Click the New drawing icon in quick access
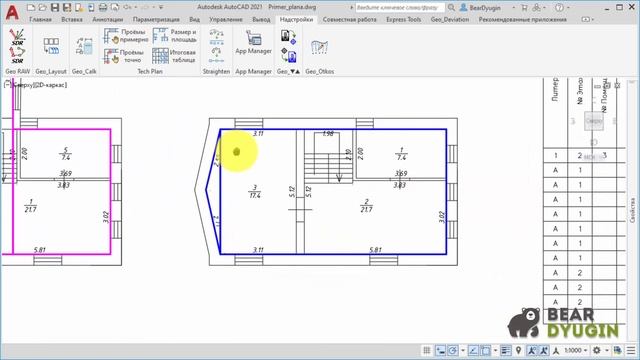Image resolution: width=640 pixels, height=360 pixels. pyautogui.click(x=31, y=7)
